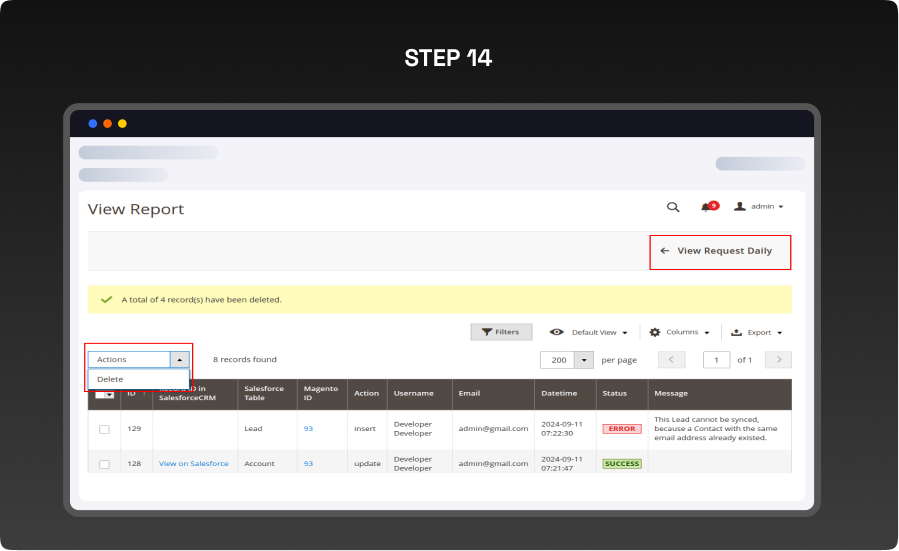The width and height of the screenshot is (899, 551).
Task: Go to the next page arrow
Action: [778, 360]
